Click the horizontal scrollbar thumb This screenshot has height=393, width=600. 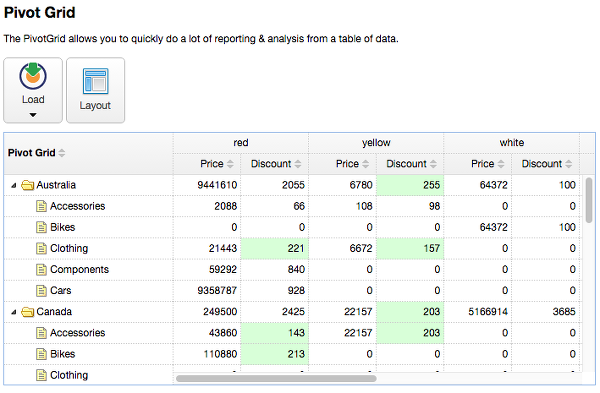[276, 378]
